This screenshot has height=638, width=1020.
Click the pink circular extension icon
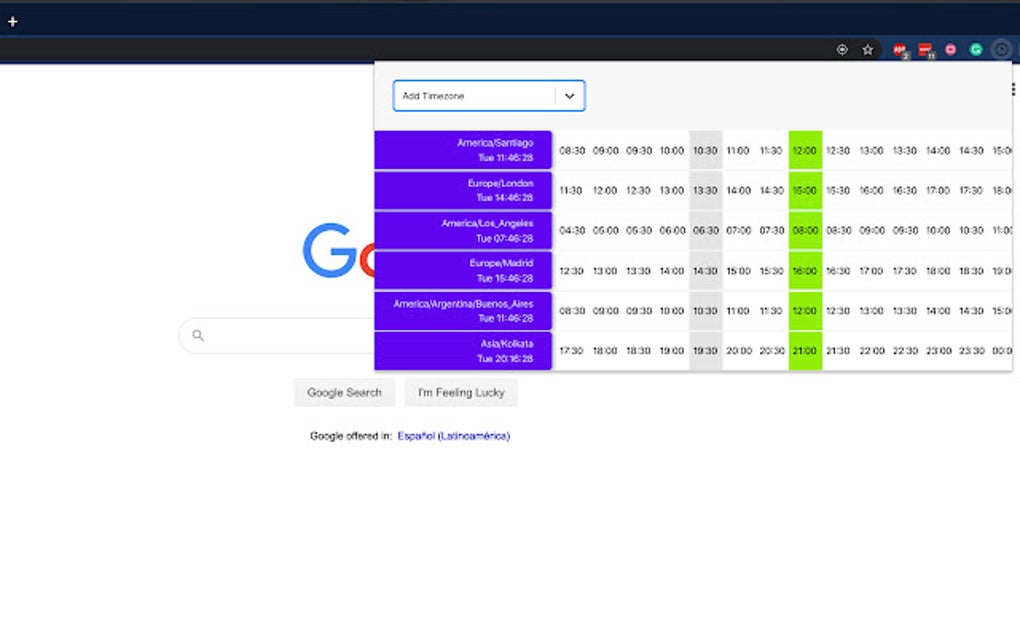click(948, 49)
